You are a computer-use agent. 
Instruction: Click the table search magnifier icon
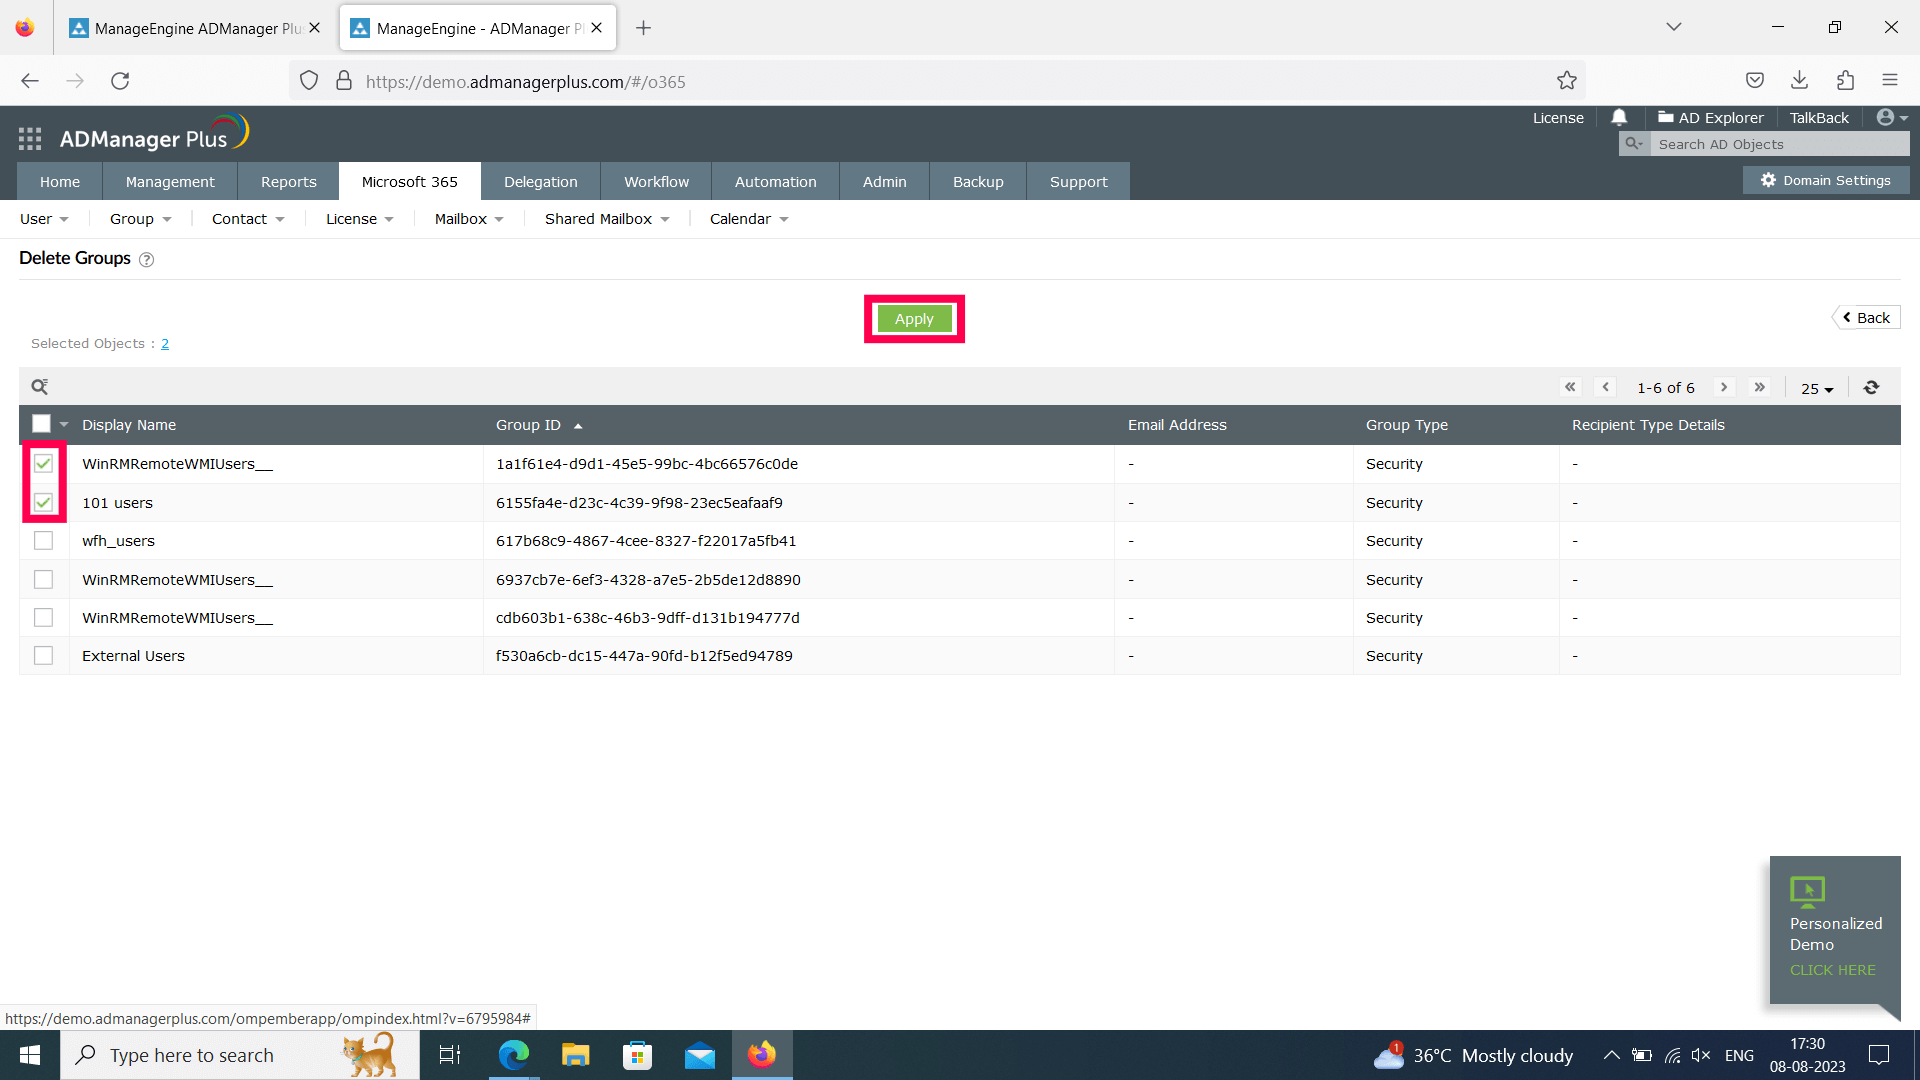click(39, 387)
